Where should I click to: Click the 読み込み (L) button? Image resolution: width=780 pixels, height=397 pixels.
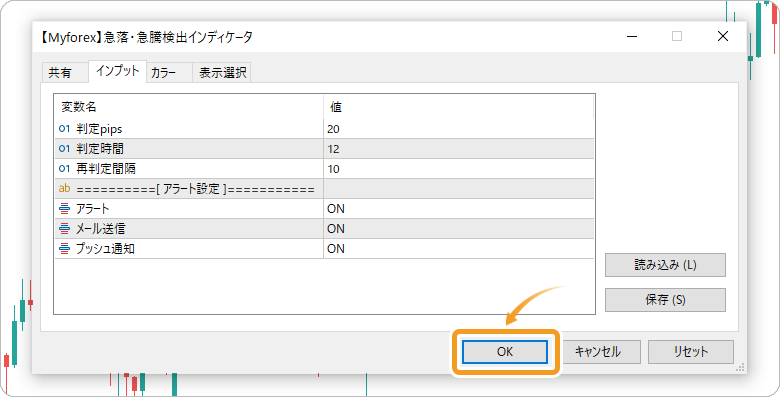click(x=665, y=265)
